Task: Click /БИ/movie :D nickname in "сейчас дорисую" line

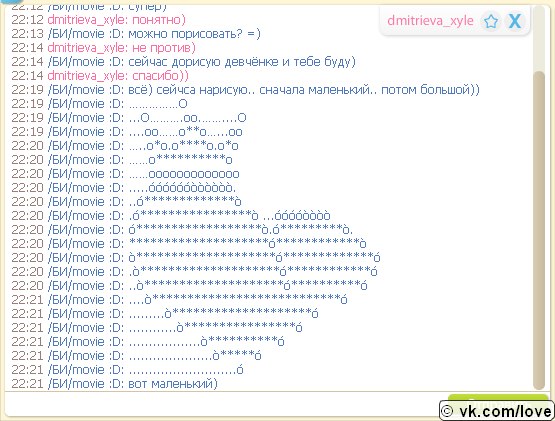Action: pyautogui.click(x=86, y=62)
